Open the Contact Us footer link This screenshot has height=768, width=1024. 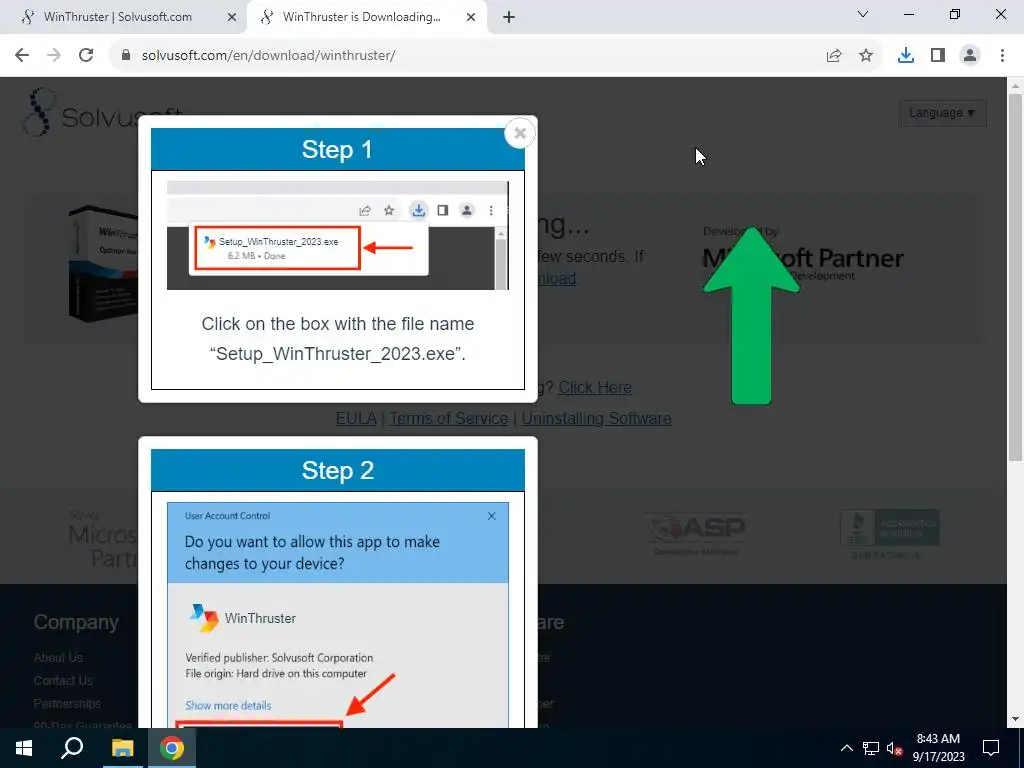point(63,680)
